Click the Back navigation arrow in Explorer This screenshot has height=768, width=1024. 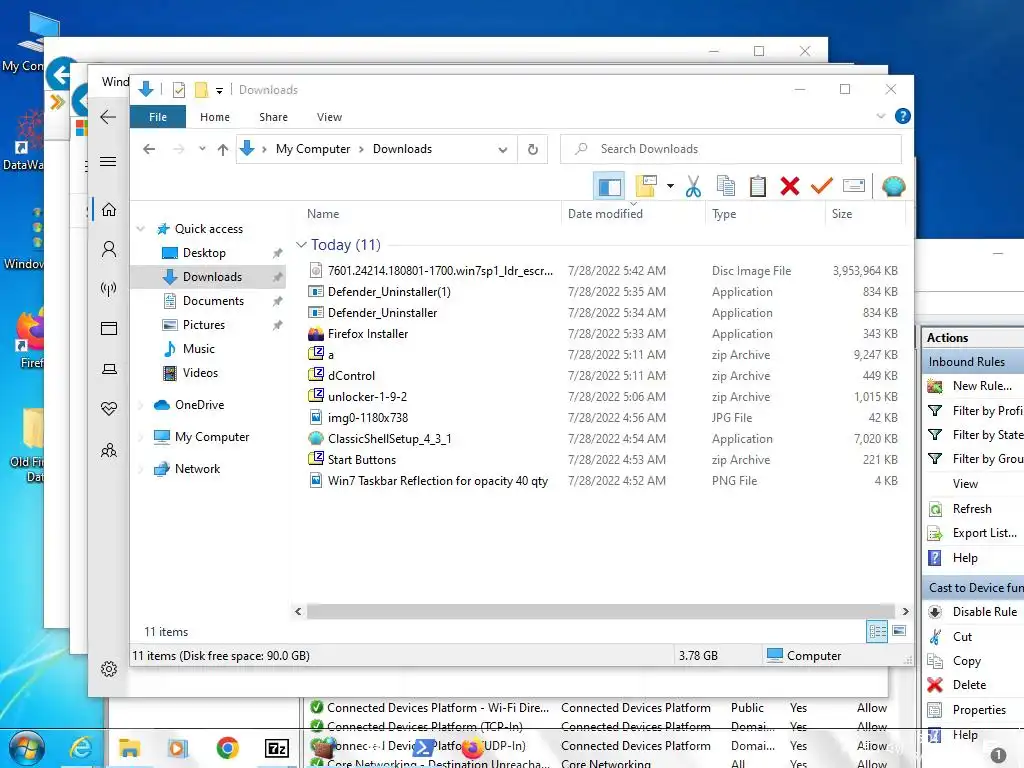pyautogui.click(x=149, y=150)
